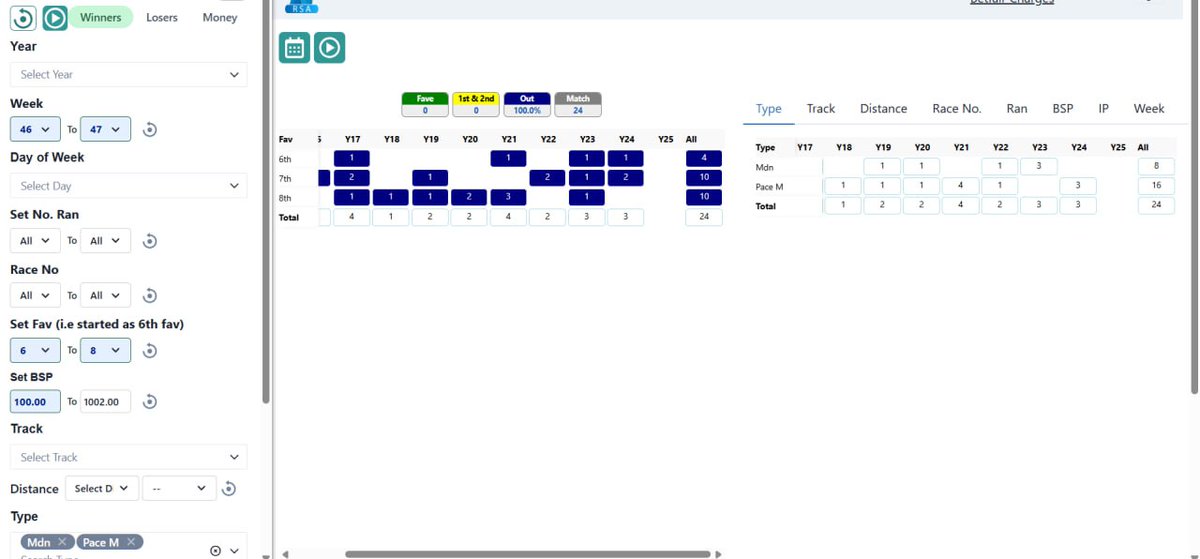Reset the Set Fav range filter
Viewport: 1200px width, 559px height.
[150, 351]
